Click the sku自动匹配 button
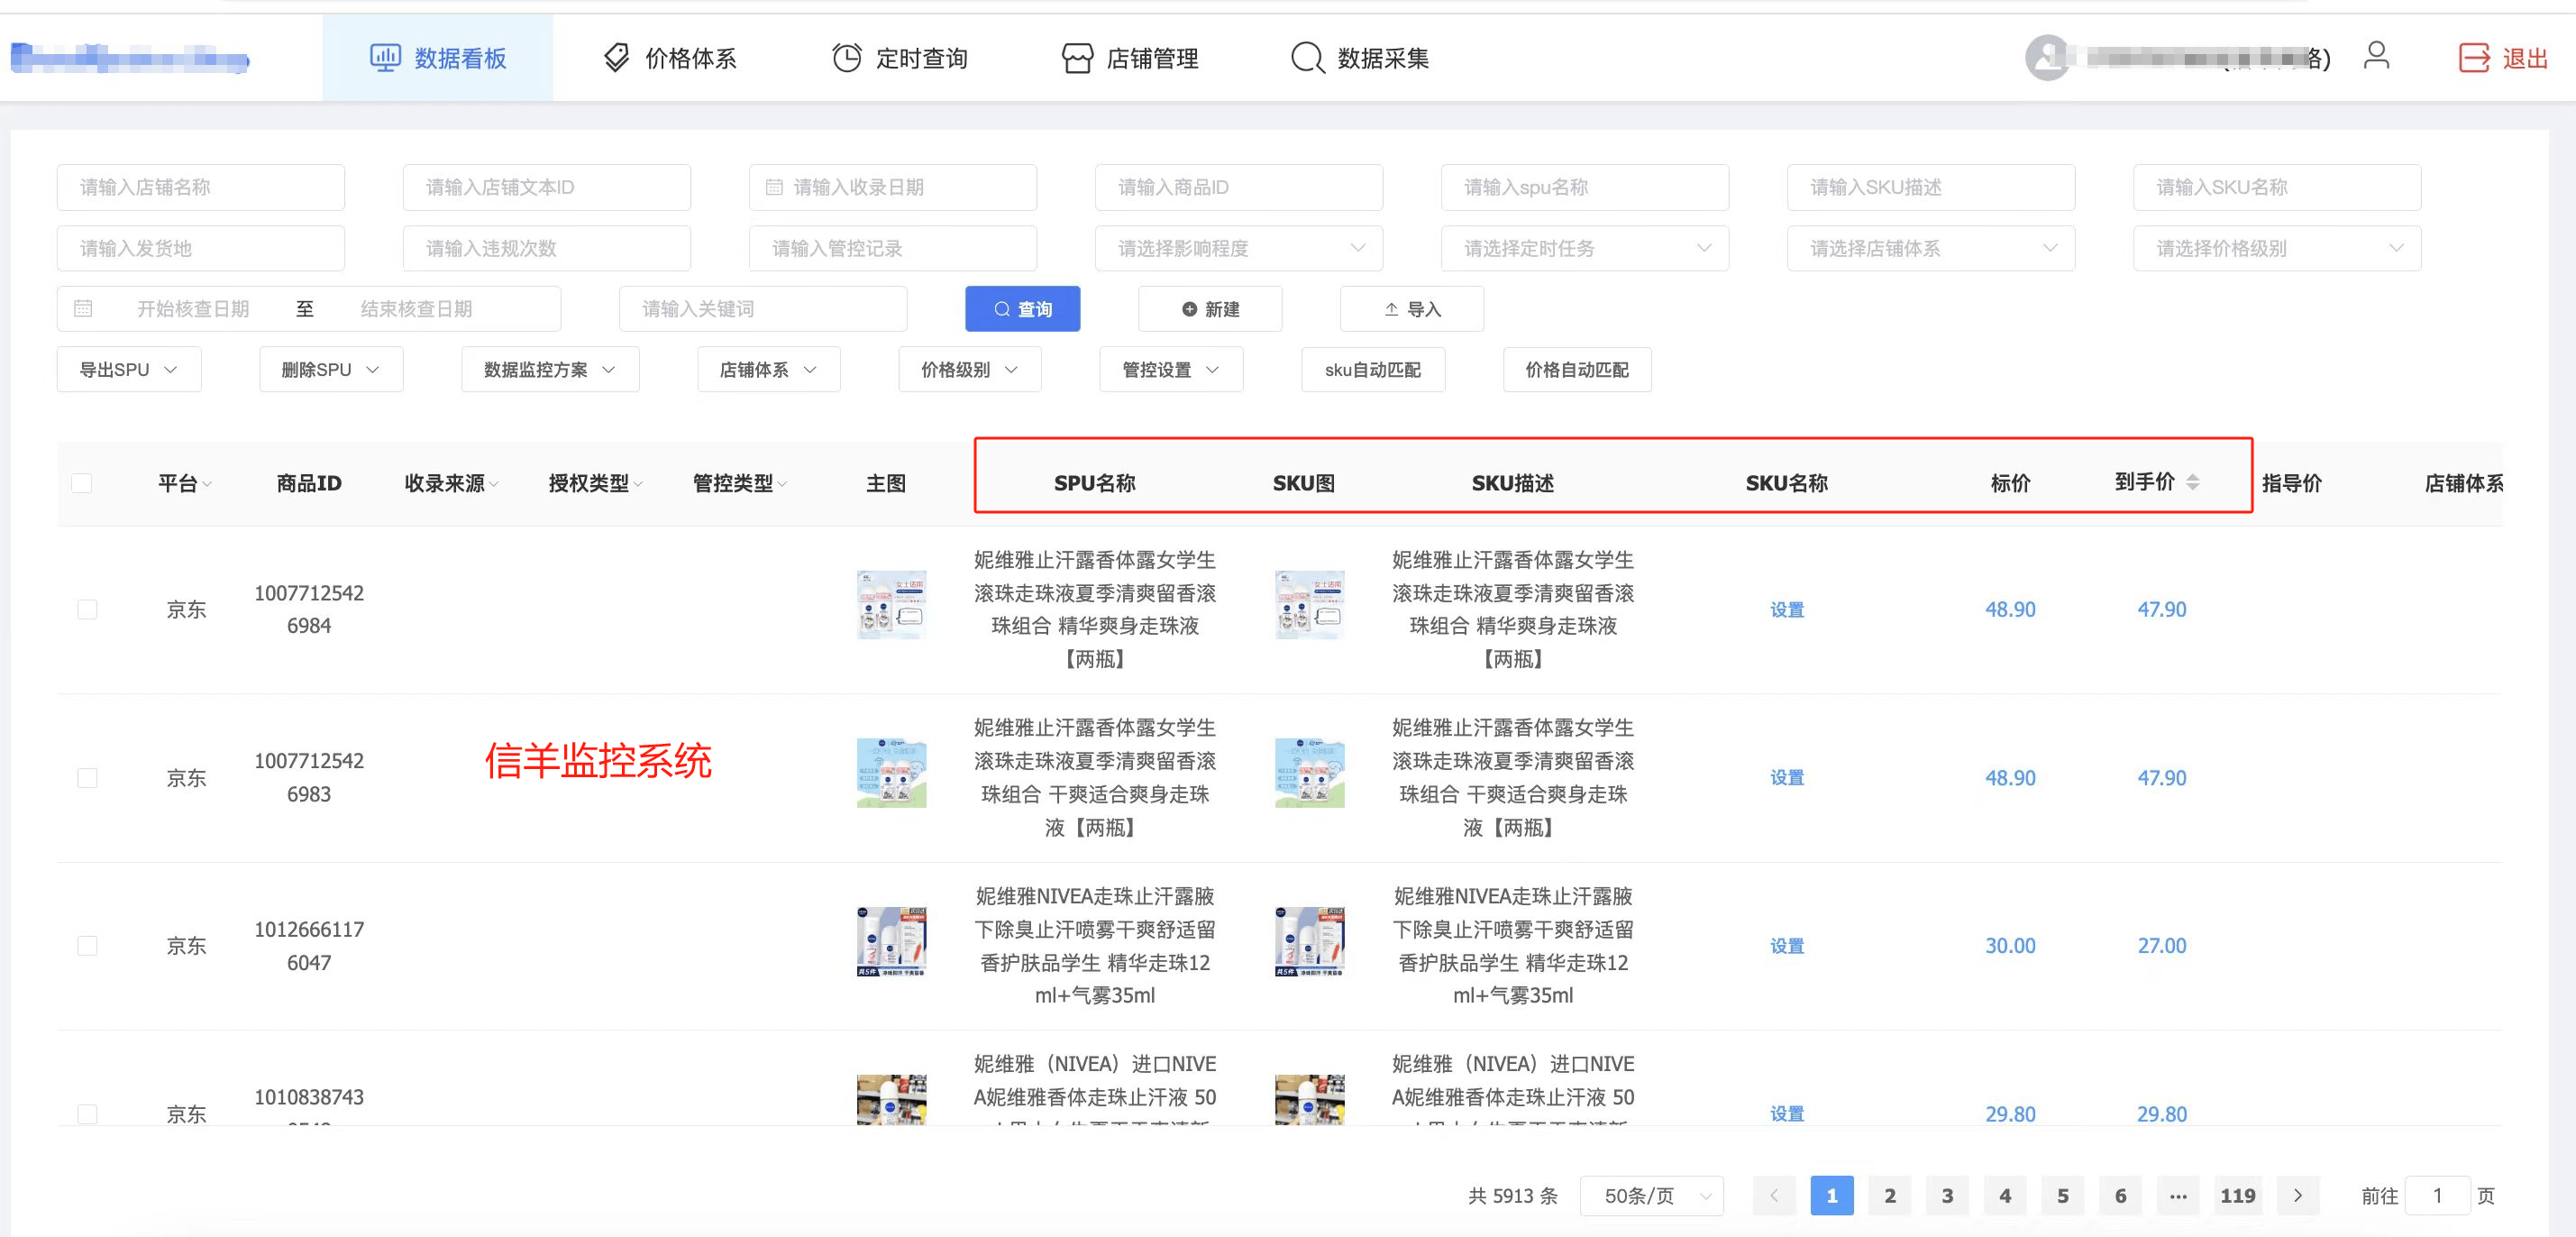The image size is (2576, 1237). coord(1373,370)
